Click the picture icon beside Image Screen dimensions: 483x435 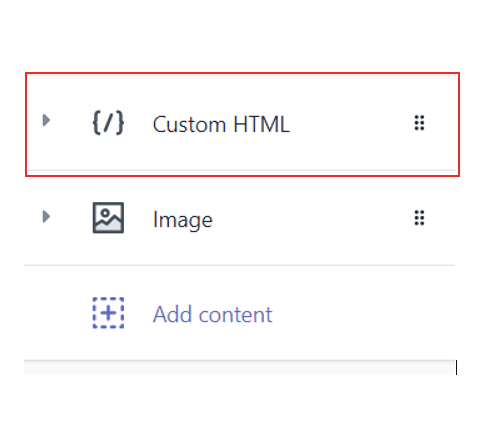(108, 218)
